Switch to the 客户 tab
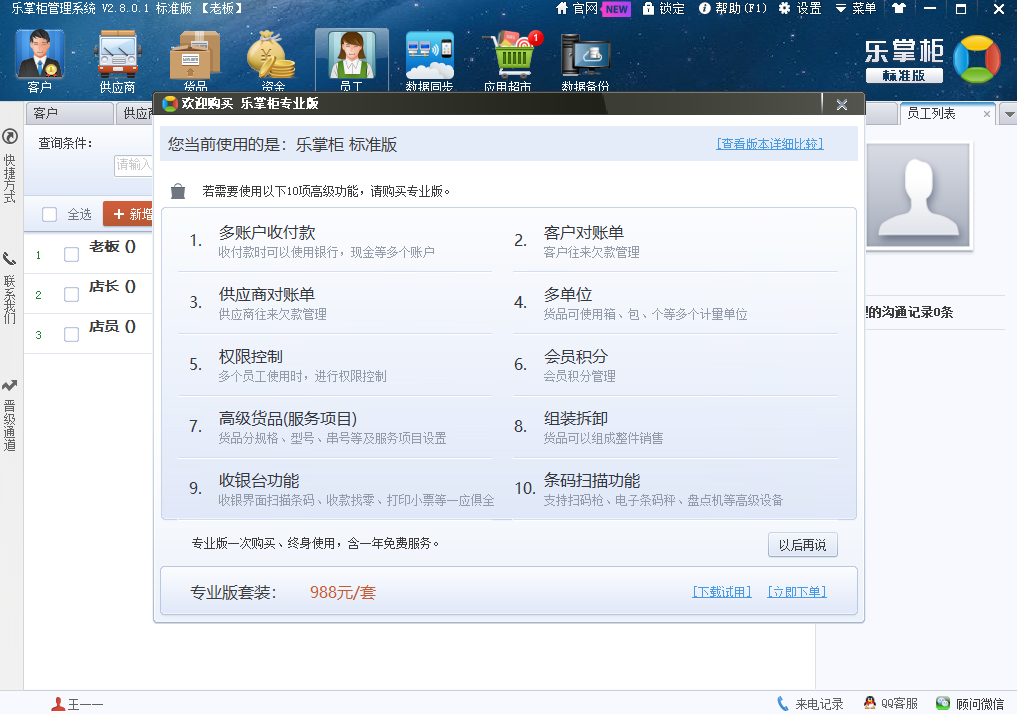 (x=69, y=113)
